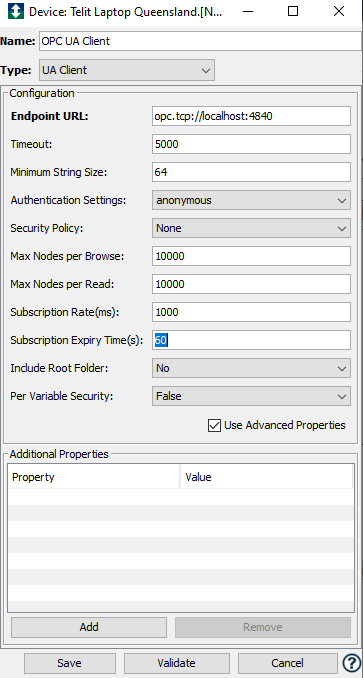Viewport: 363px width, 678px height.
Task: Click the Save button
Action: pos(70,663)
